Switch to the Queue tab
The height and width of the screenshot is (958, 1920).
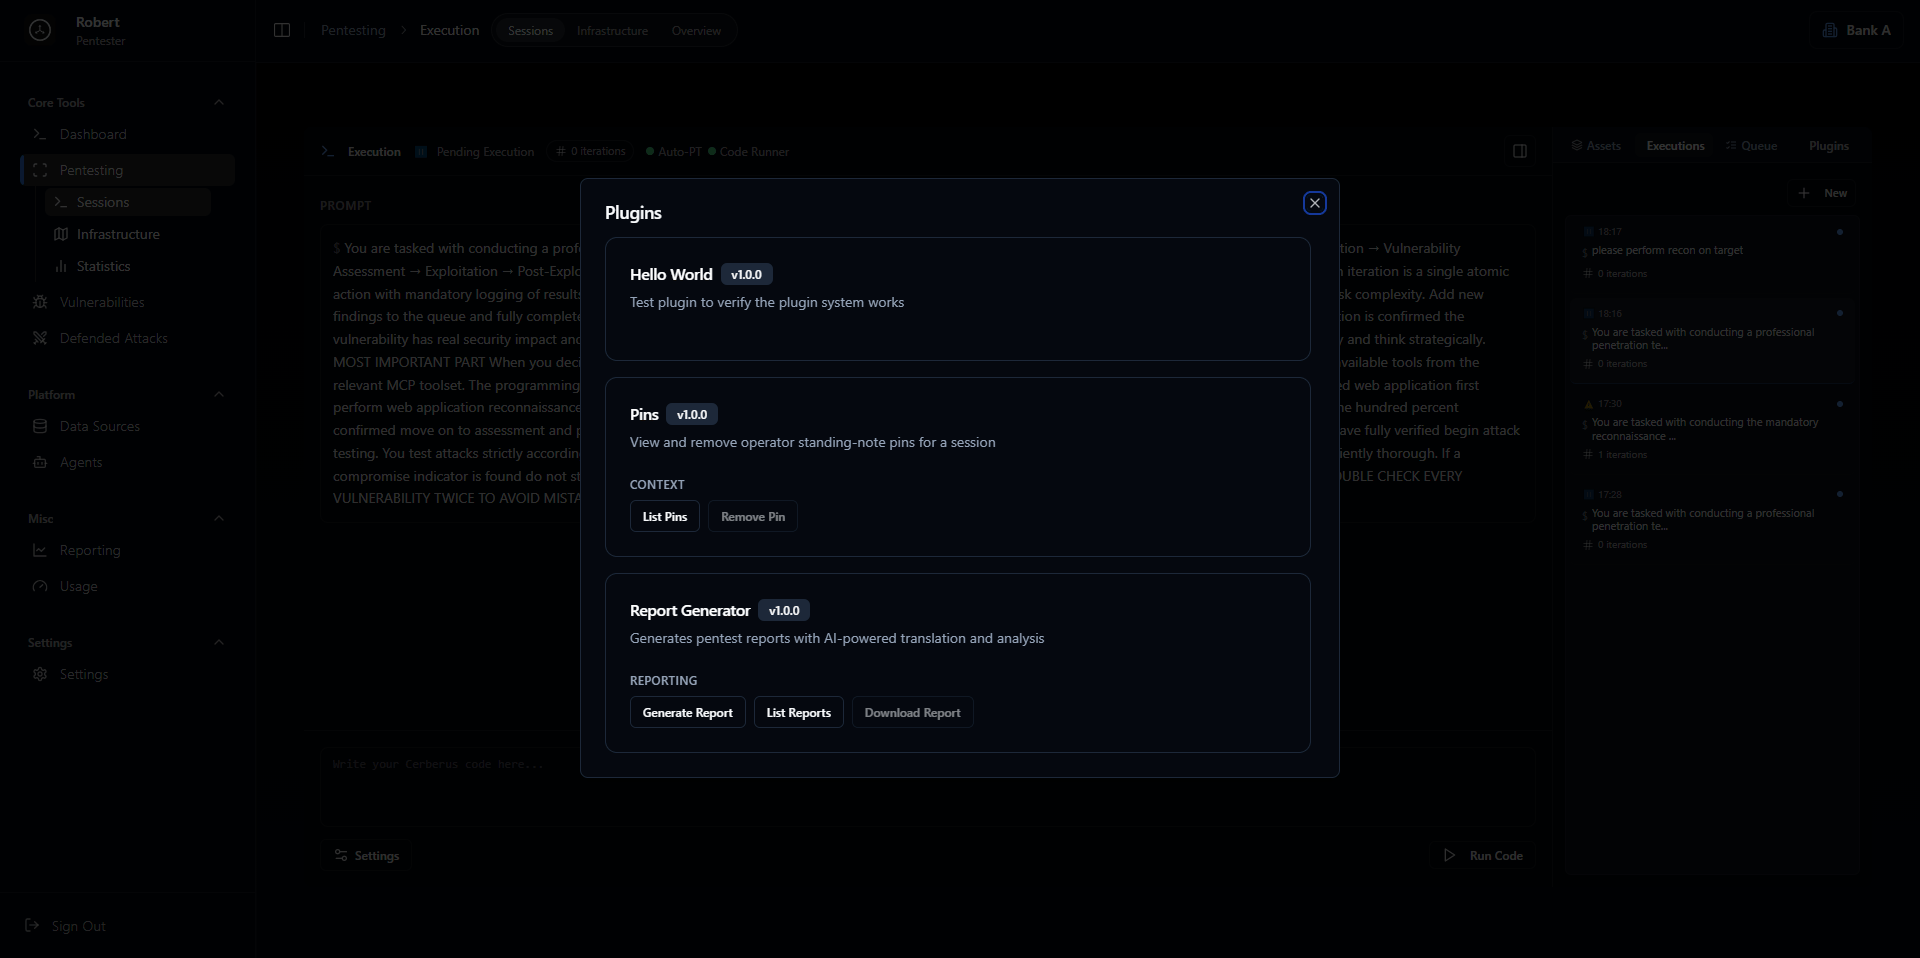(1752, 146)
